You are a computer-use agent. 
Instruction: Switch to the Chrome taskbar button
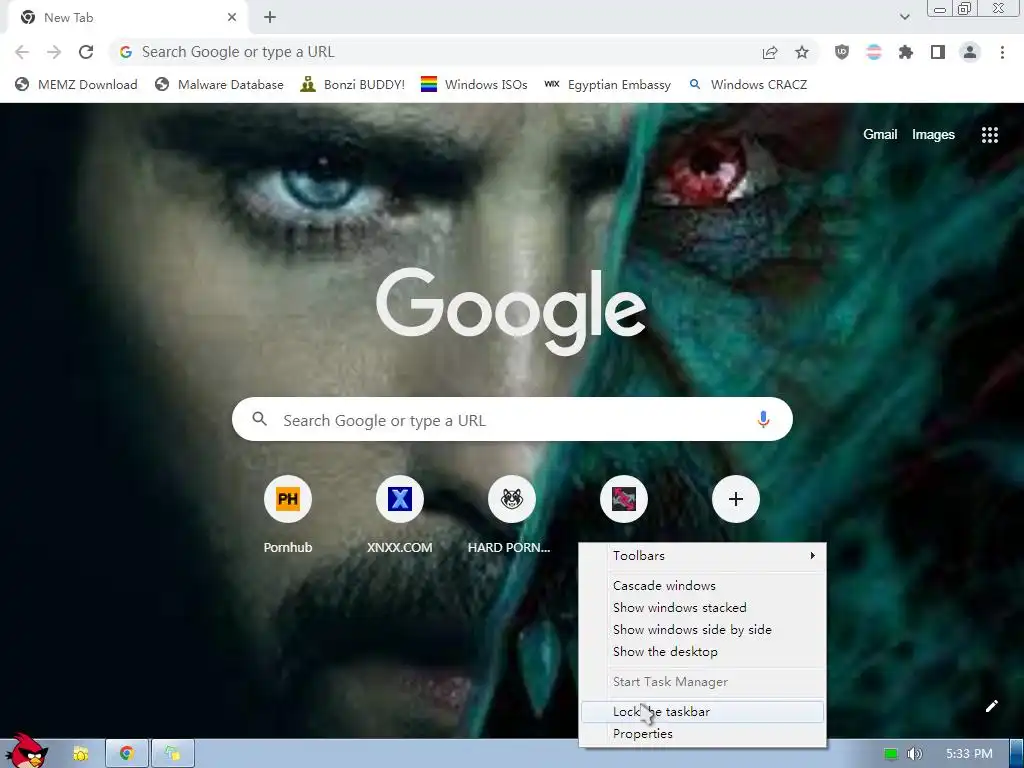[x=127, y=754]
